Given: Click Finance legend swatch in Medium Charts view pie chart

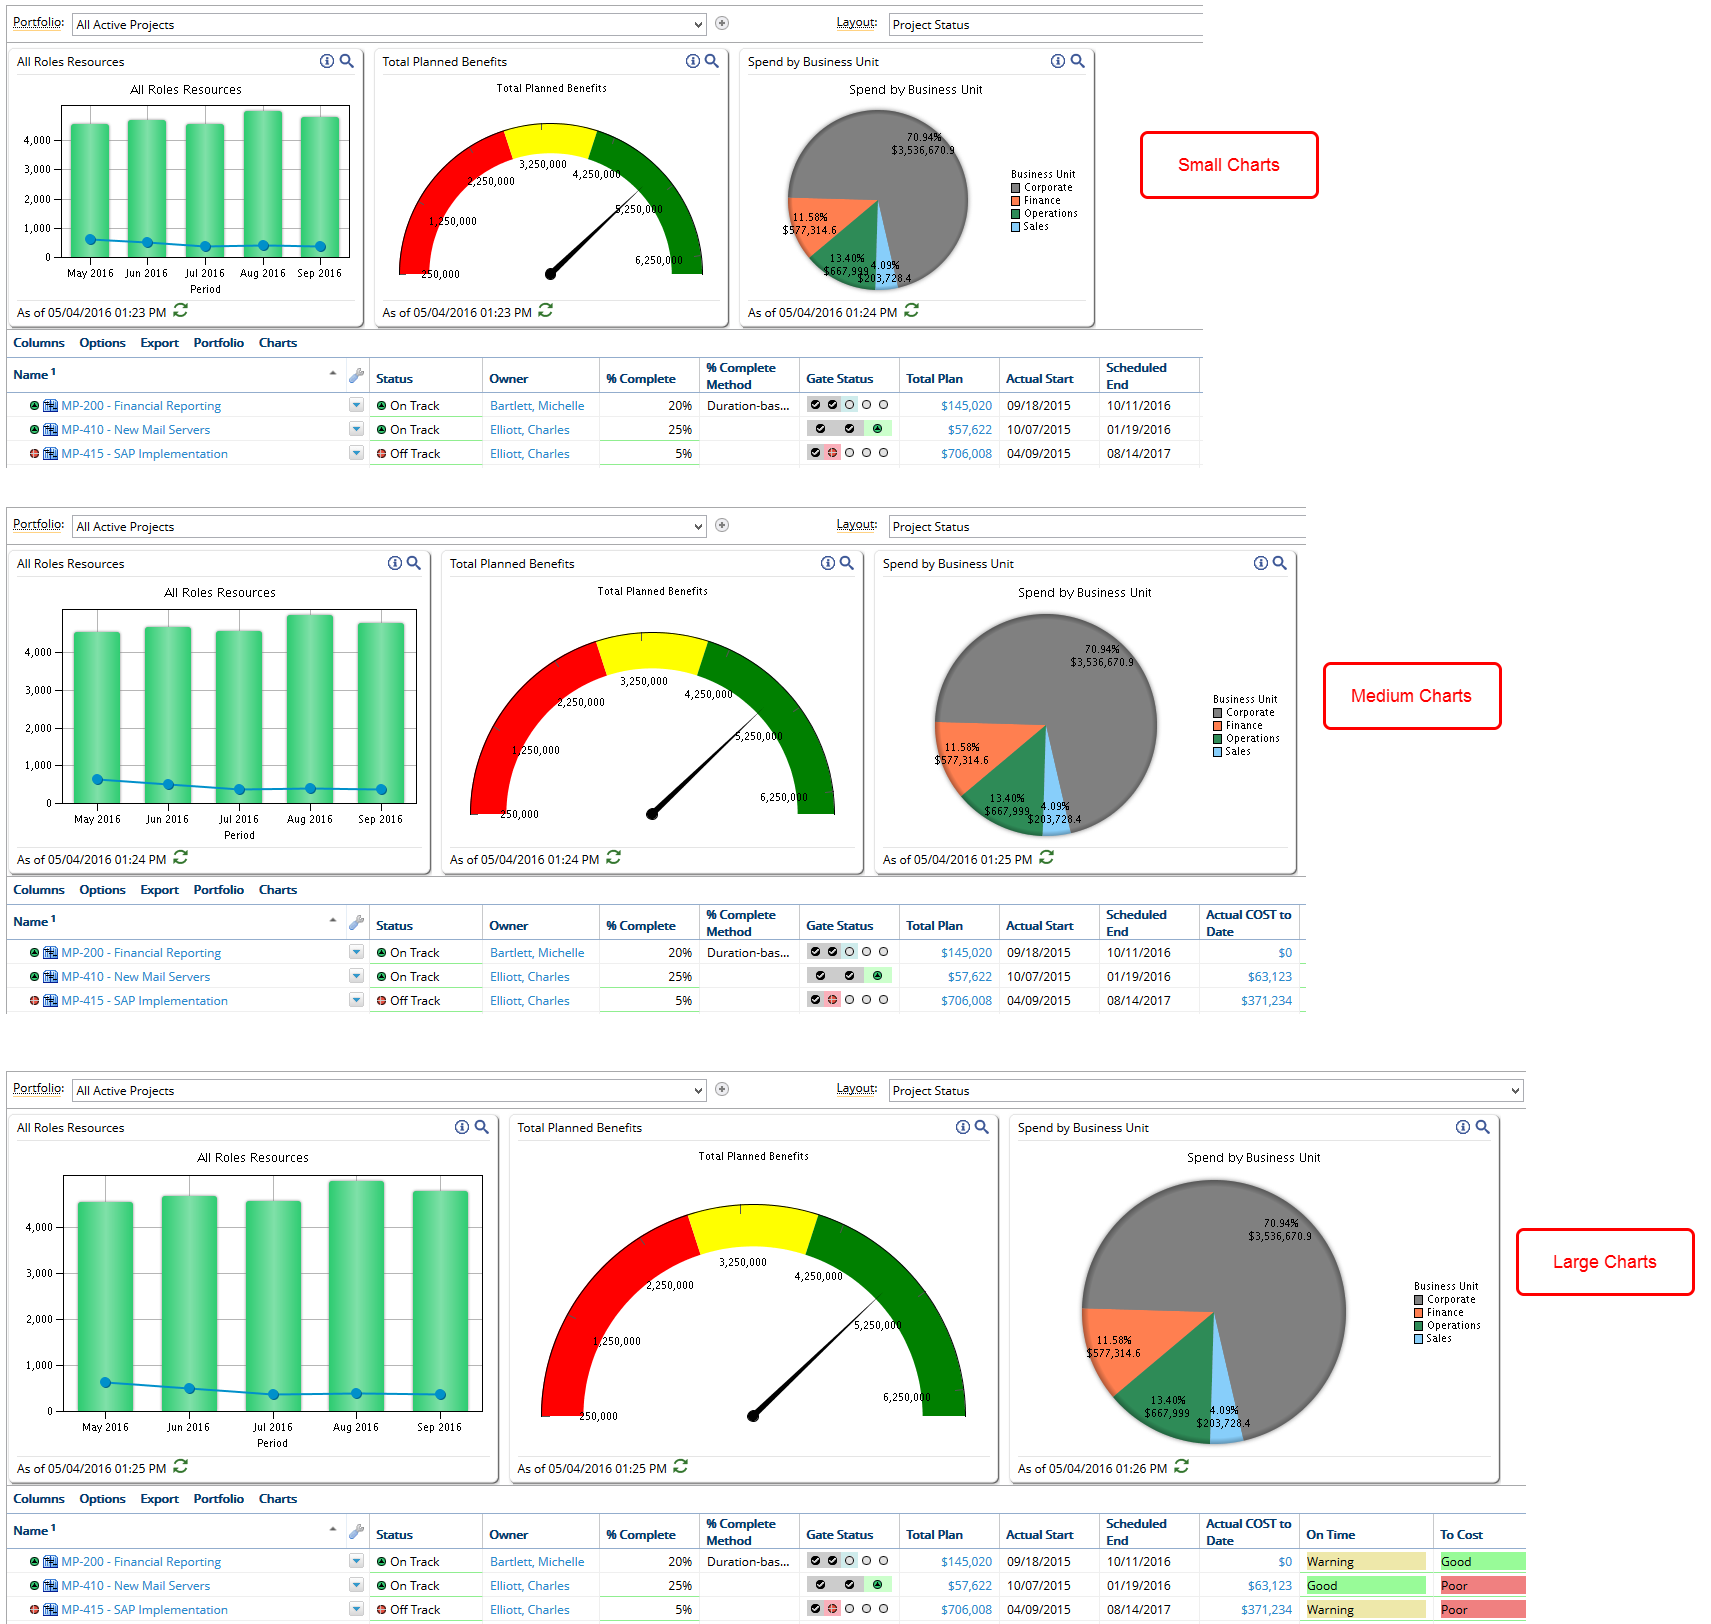Looking at the screenshot, I should (x=1218, y=726).
